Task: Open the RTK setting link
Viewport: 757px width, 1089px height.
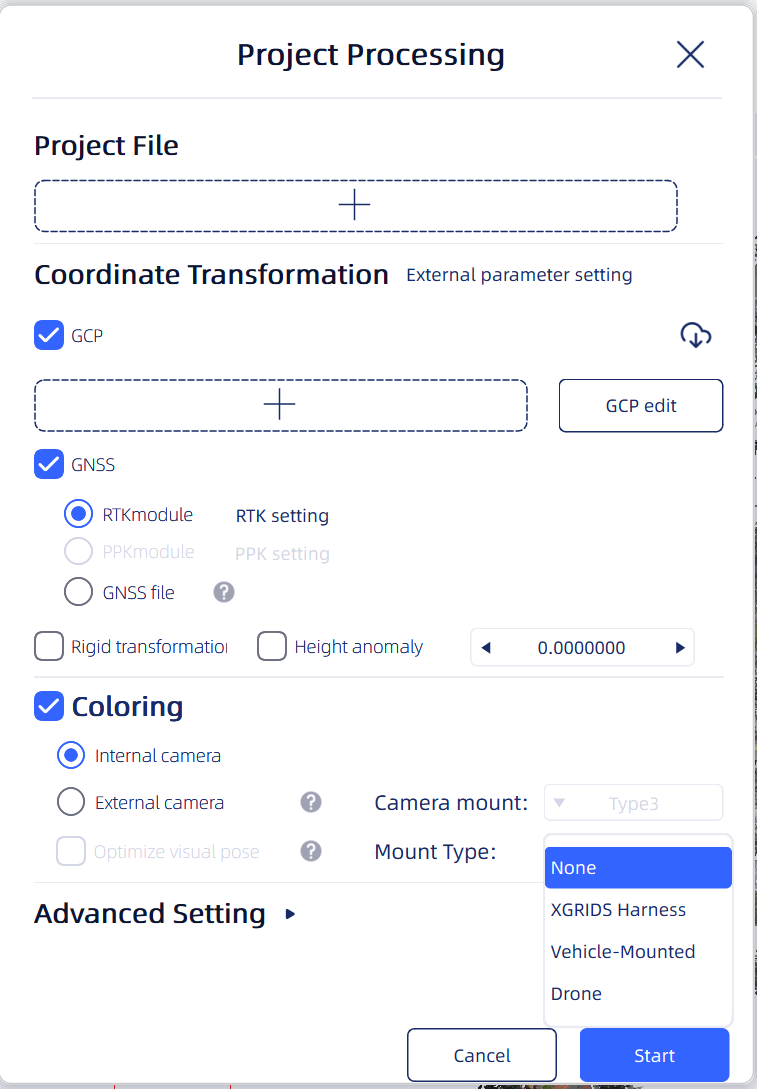Action: (282, 516)
